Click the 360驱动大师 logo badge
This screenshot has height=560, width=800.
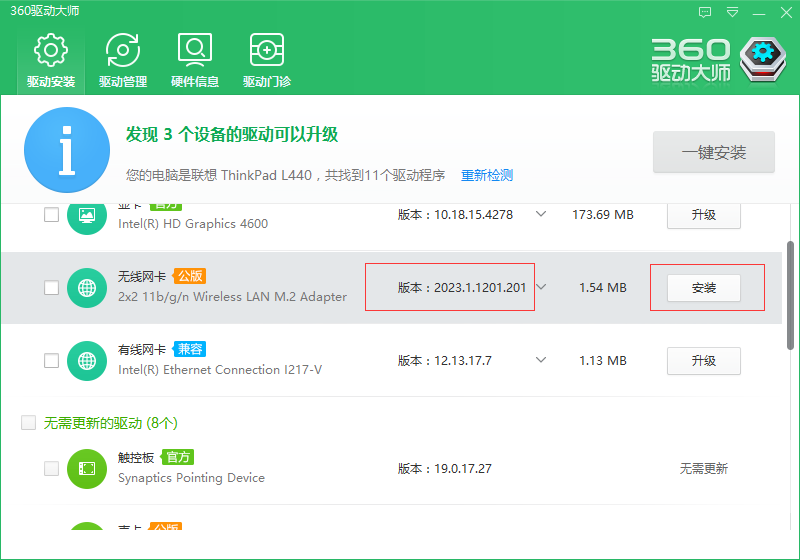[x=763, y=60]
